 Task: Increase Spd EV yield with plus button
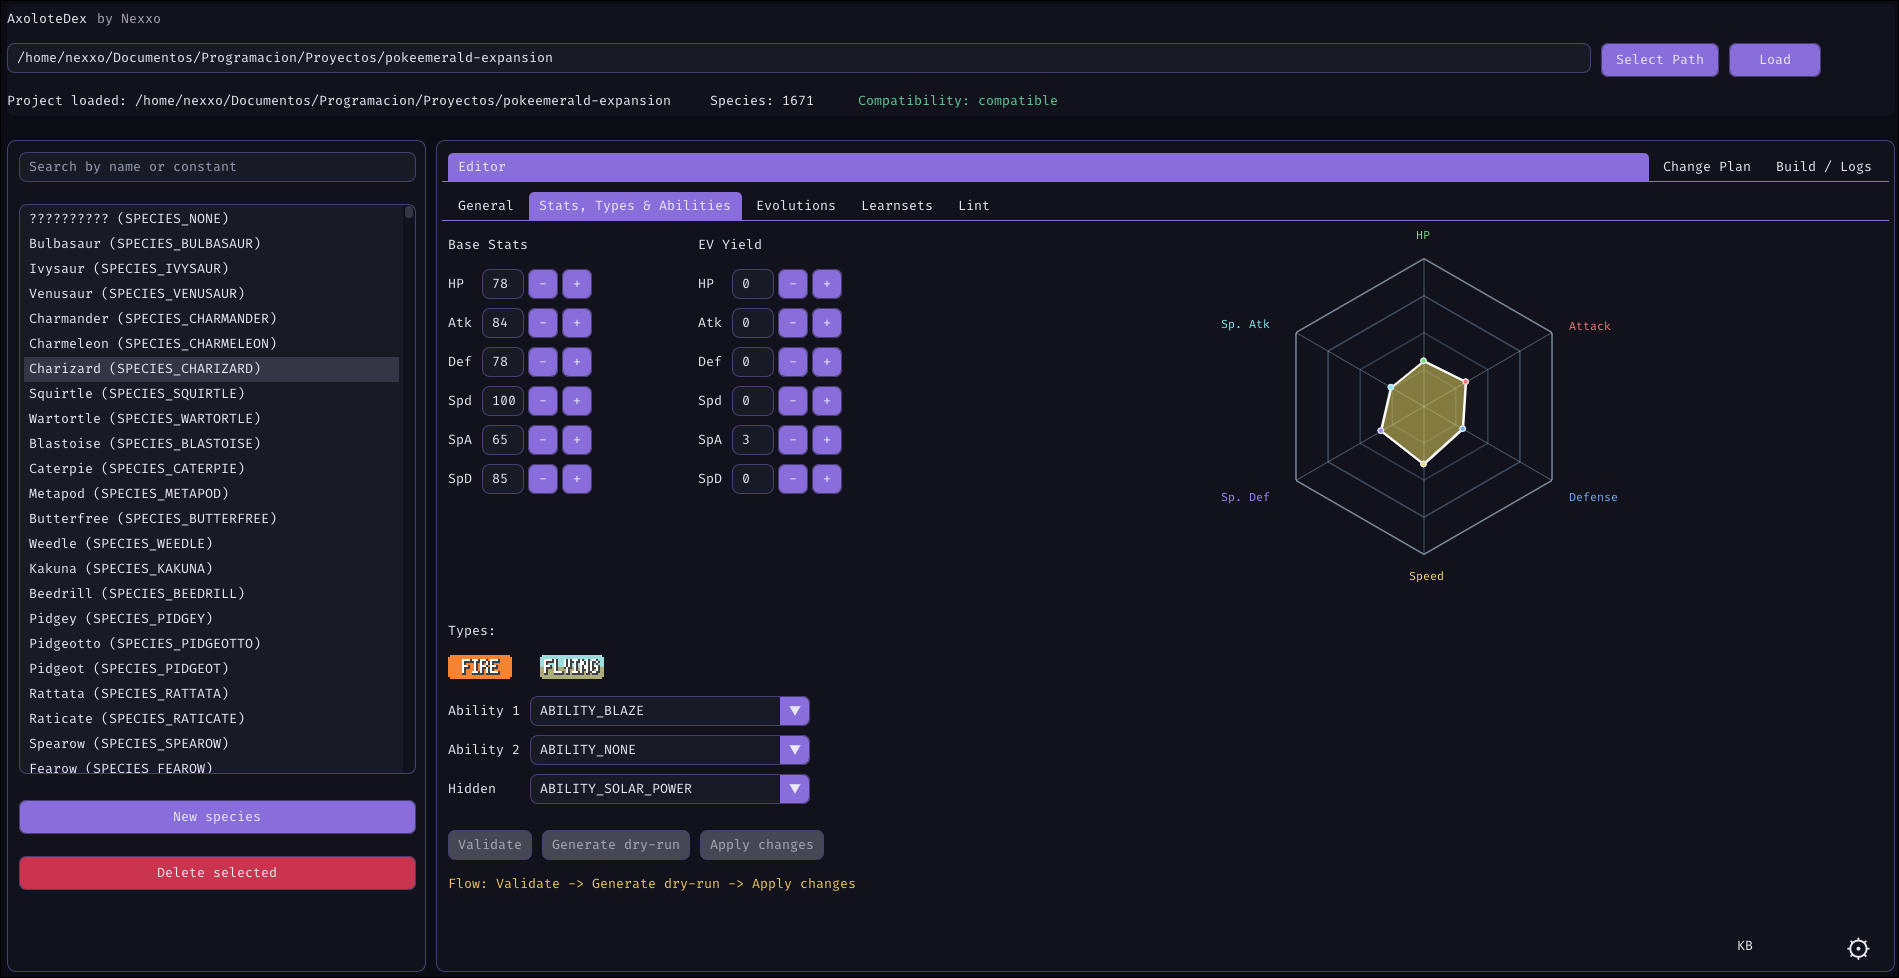(x=827, y=401)
